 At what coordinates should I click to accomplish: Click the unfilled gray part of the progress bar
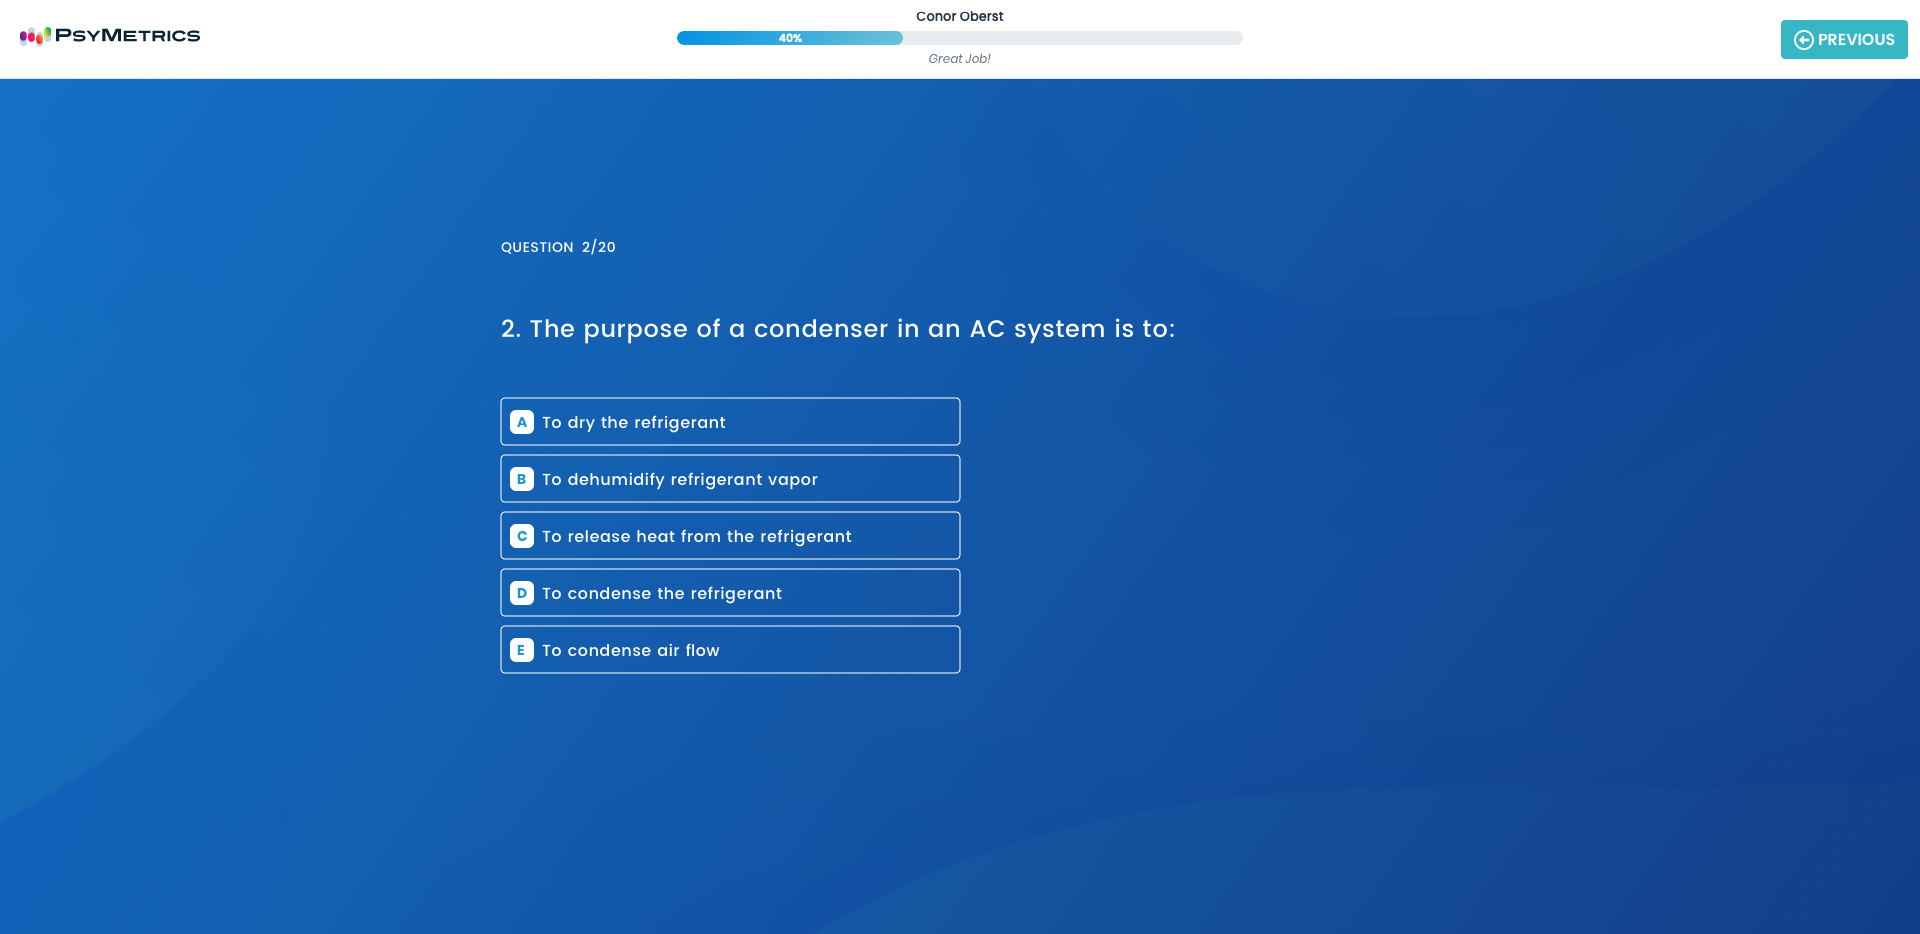tap(1072, 38)
